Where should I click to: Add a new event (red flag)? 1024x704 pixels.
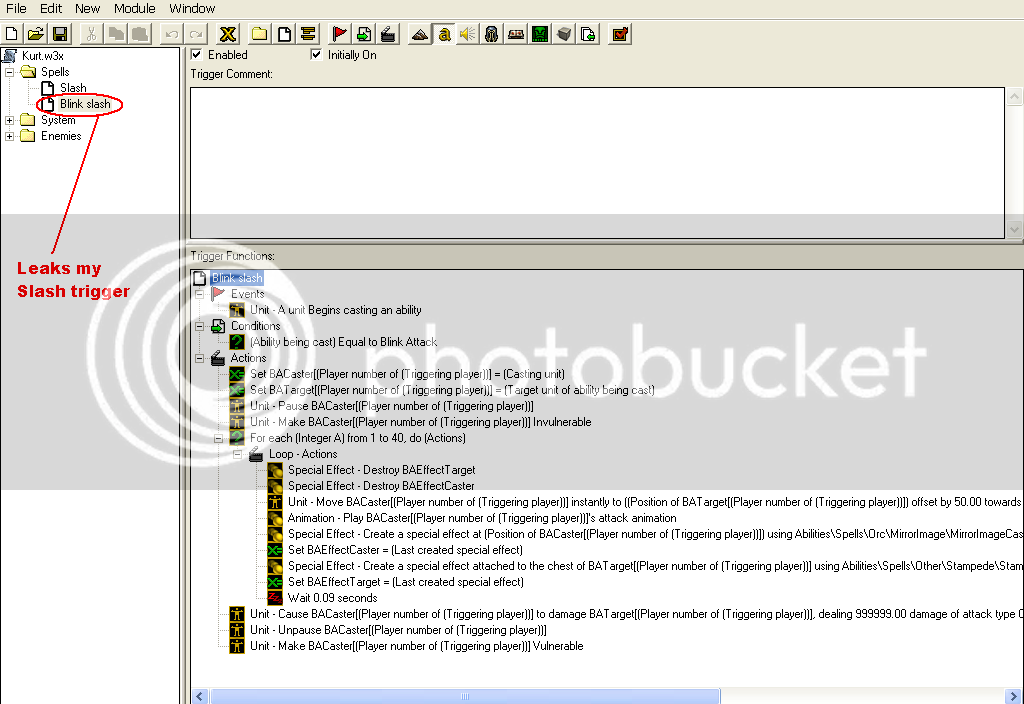[x=340, y=34]
